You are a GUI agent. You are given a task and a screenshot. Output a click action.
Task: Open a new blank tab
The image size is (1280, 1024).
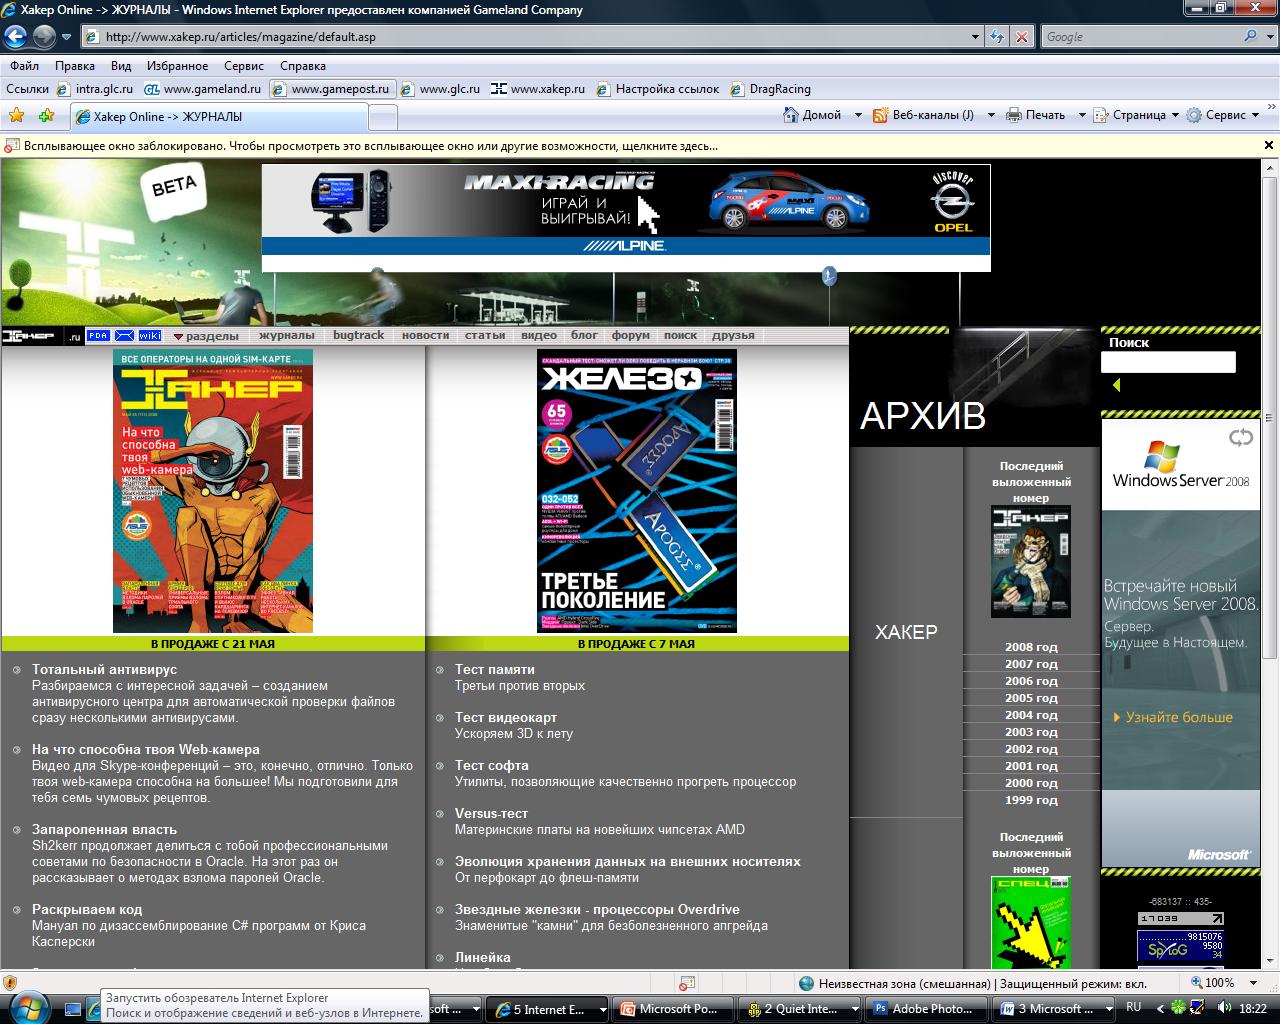tap(382, 117)
